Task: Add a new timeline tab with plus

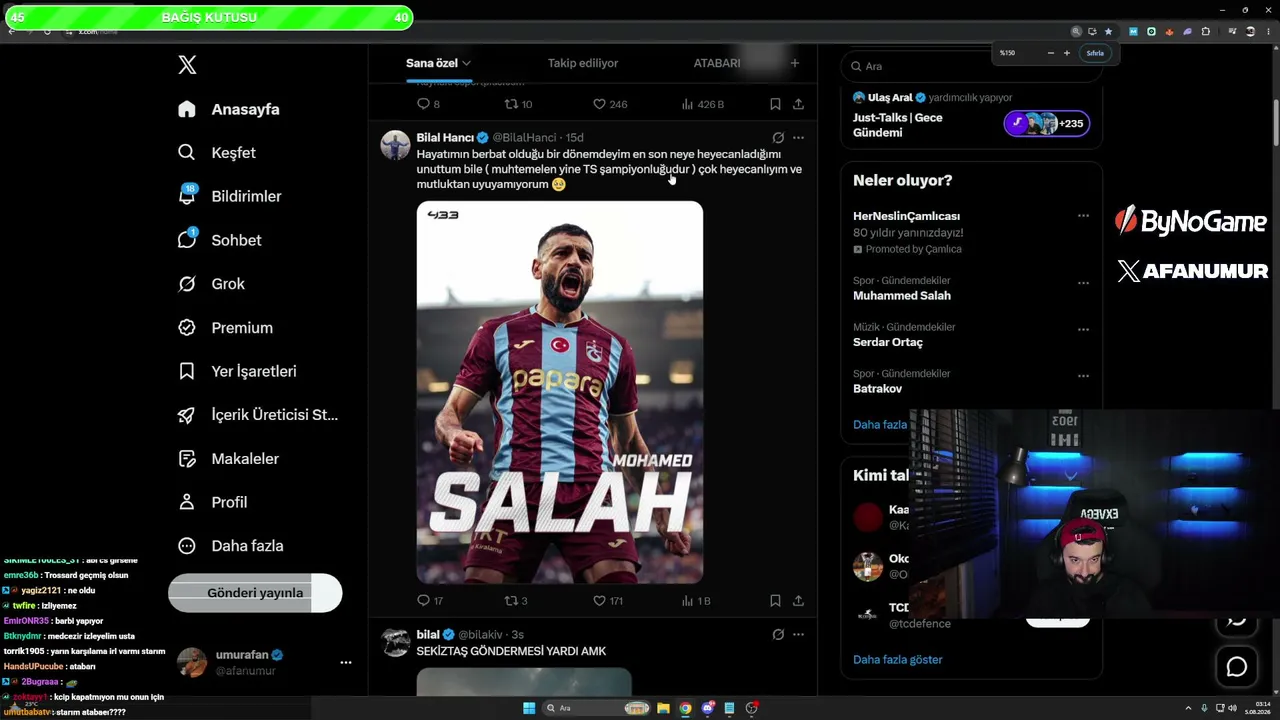Action: coord(795,63)
